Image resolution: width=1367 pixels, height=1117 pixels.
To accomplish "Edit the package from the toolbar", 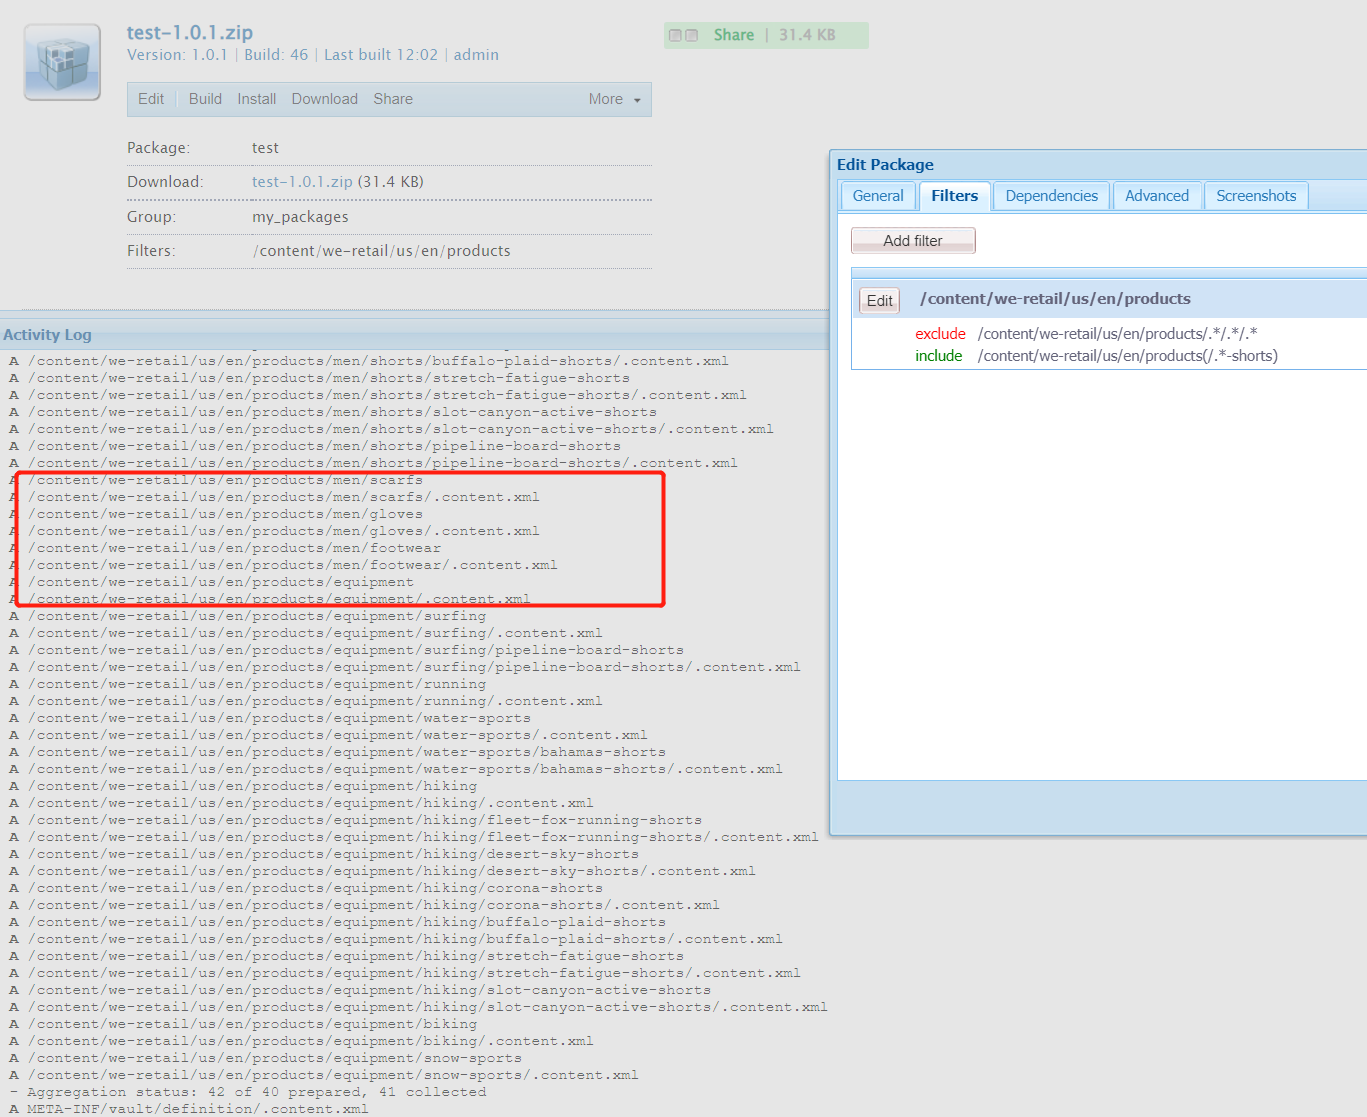I will coord(150,98).
